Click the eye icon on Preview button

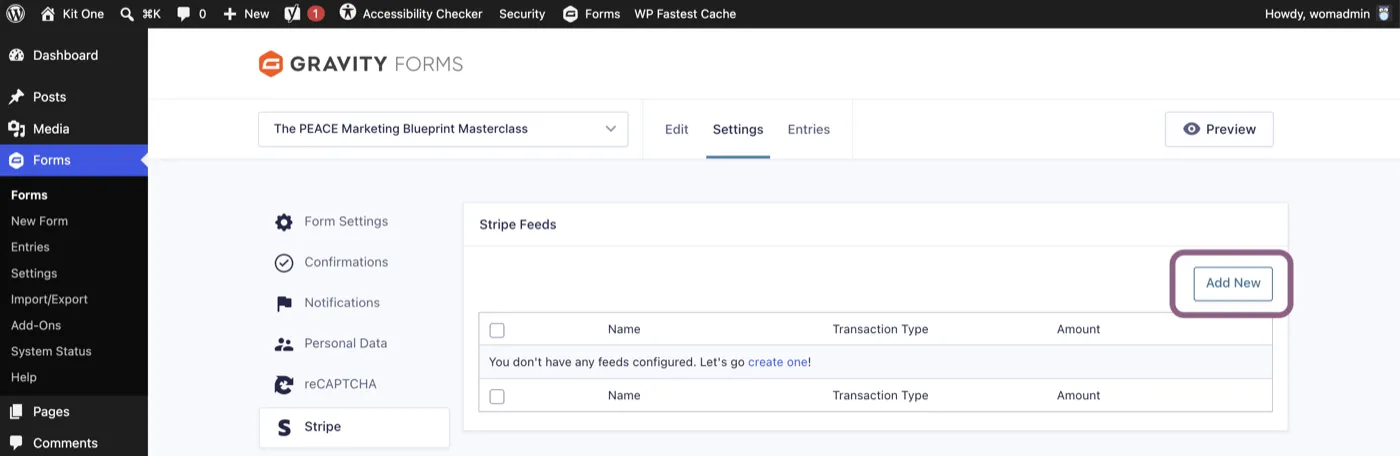pyautogui.click(x=1191, y=129)
